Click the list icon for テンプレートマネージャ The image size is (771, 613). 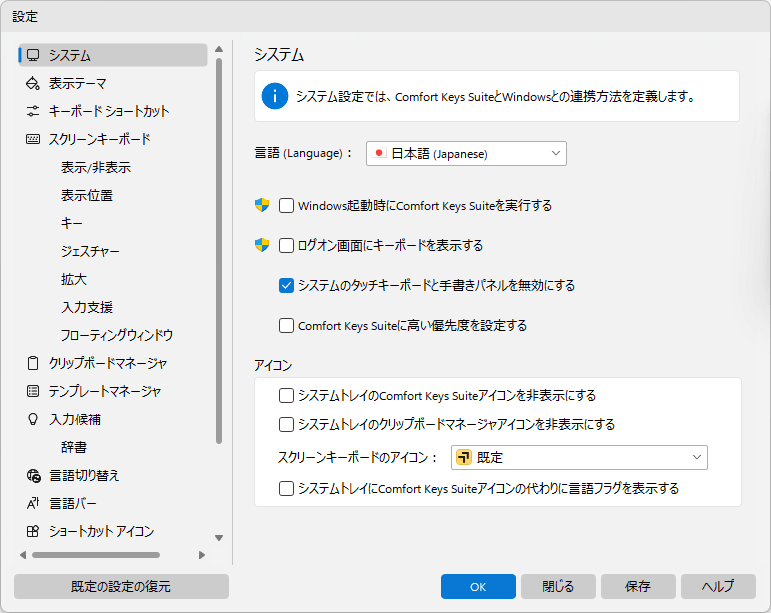click(33, 391)
